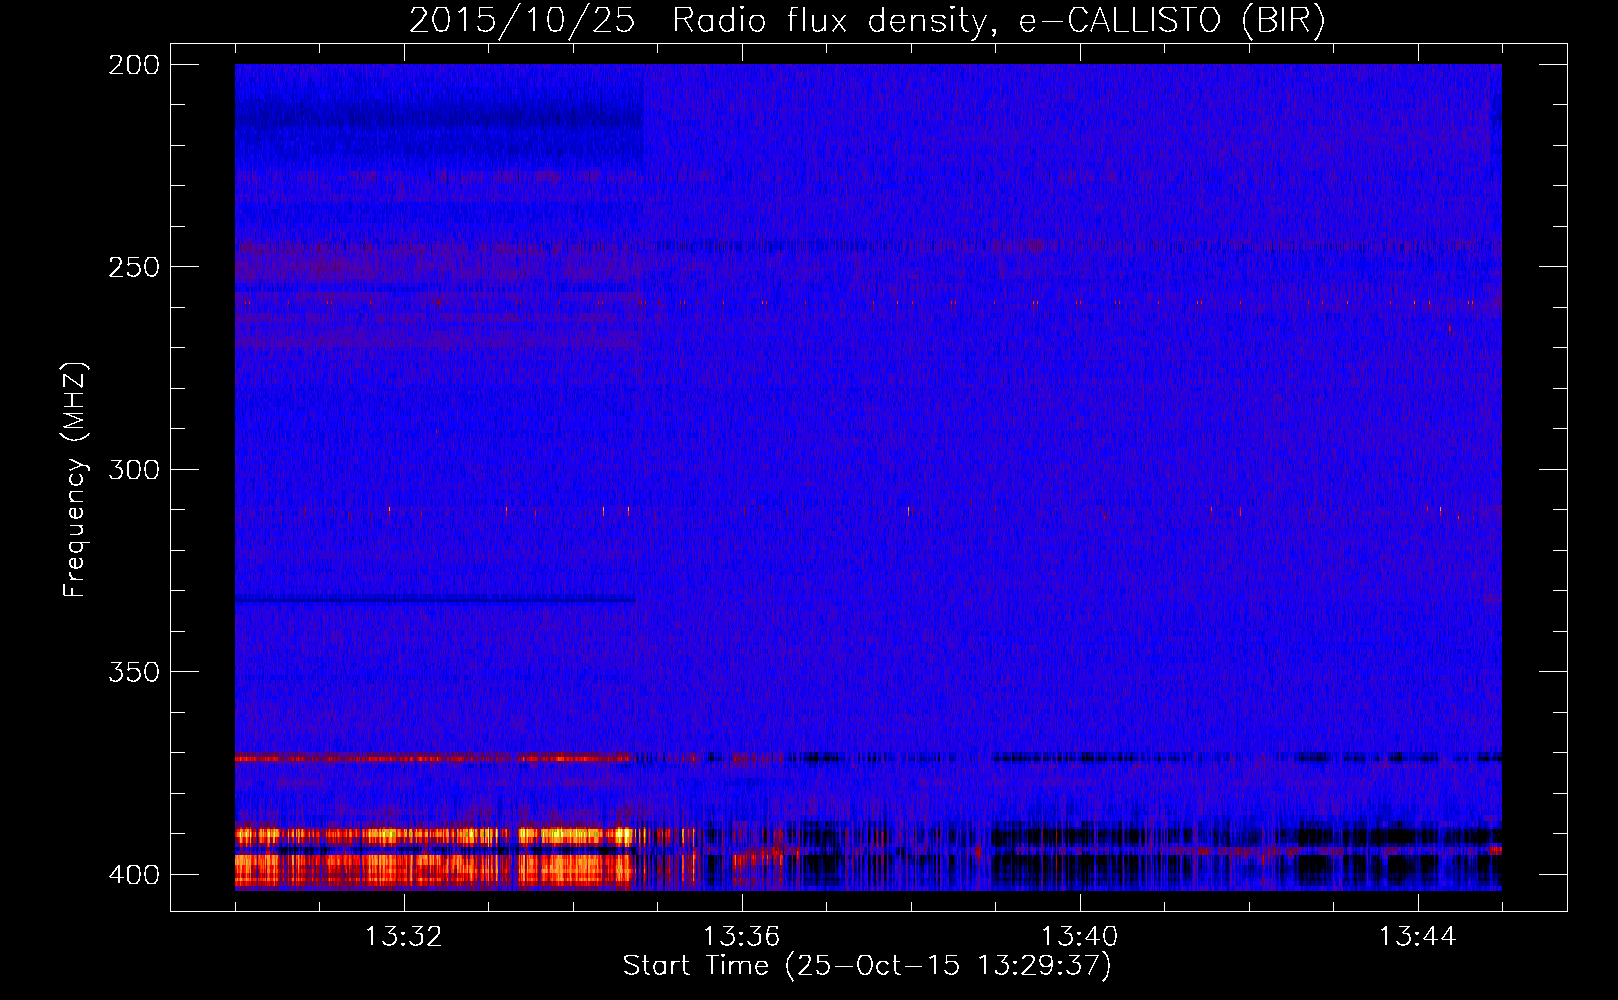This screenshot has width=1618, height=1000.
Task: Click the 13:40 time tick label
Action: click(1079, 936)
